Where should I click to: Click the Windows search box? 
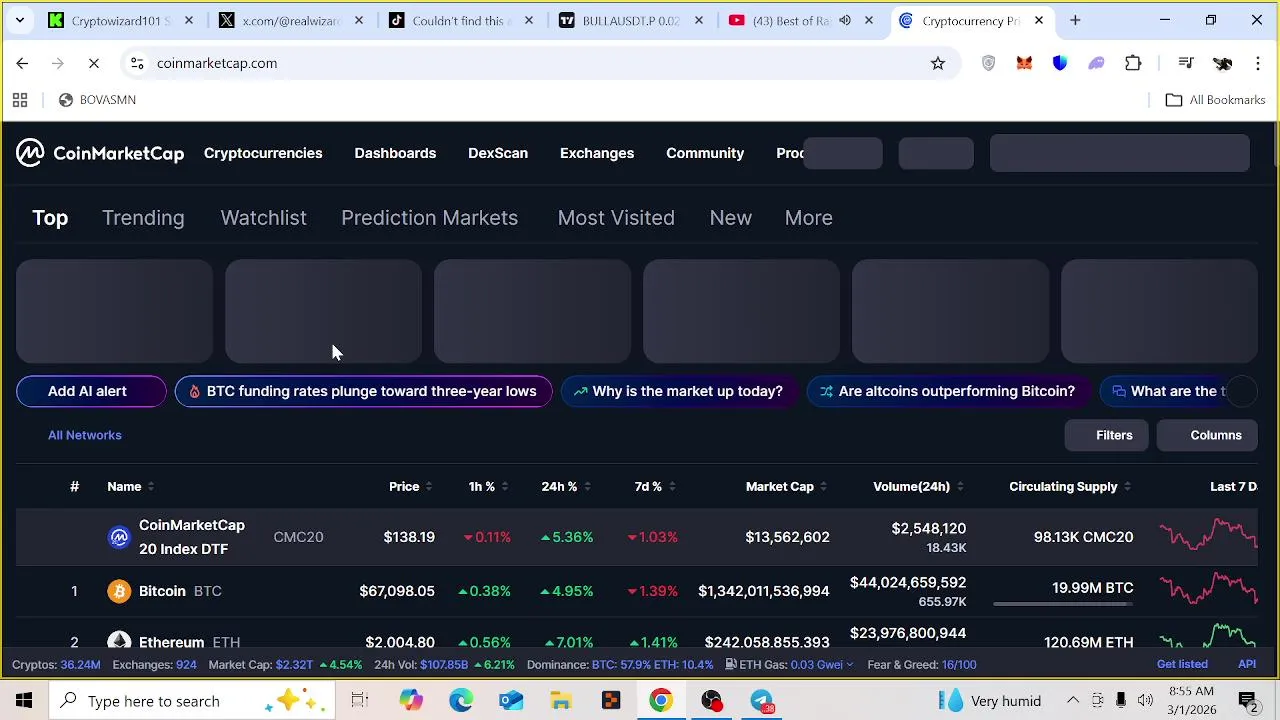(x=190, y=701)
